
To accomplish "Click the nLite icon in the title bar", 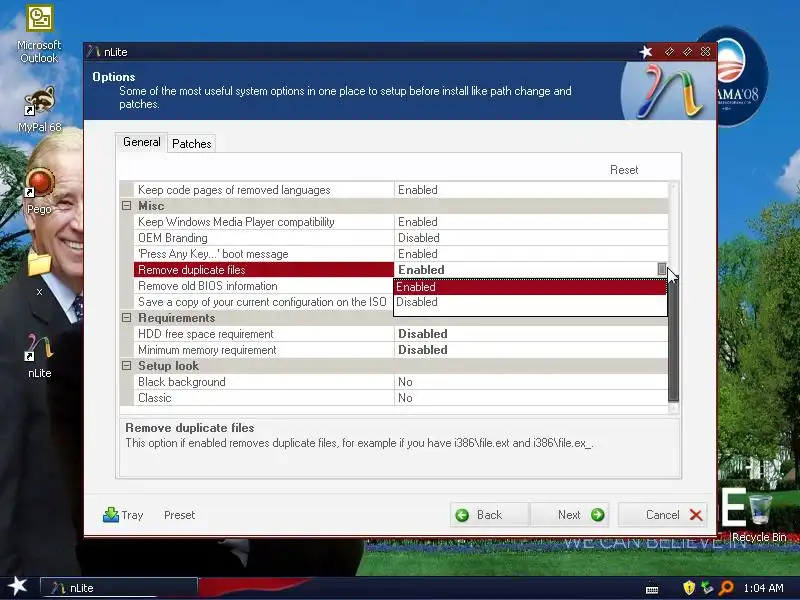I will coord(93,52).
